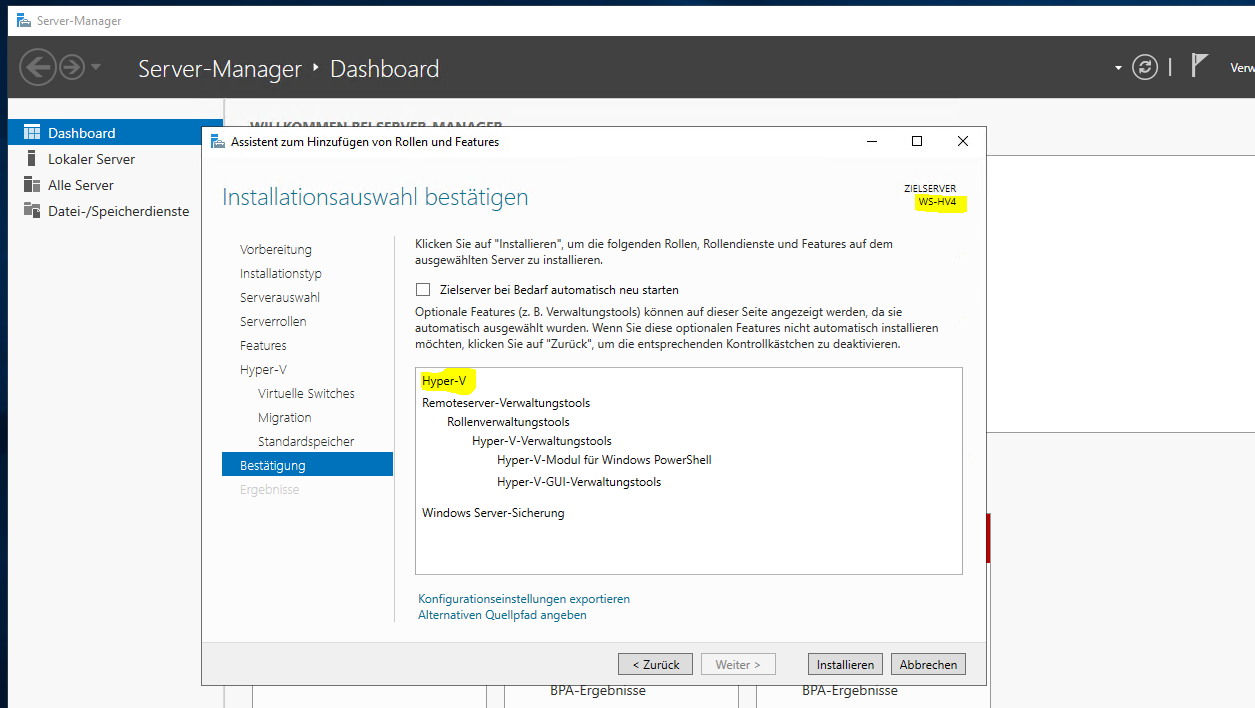This screenshot has width=1255, height=708.
Task: Click Konfigurationseinstellungen exportieren link
Action: 524,599
